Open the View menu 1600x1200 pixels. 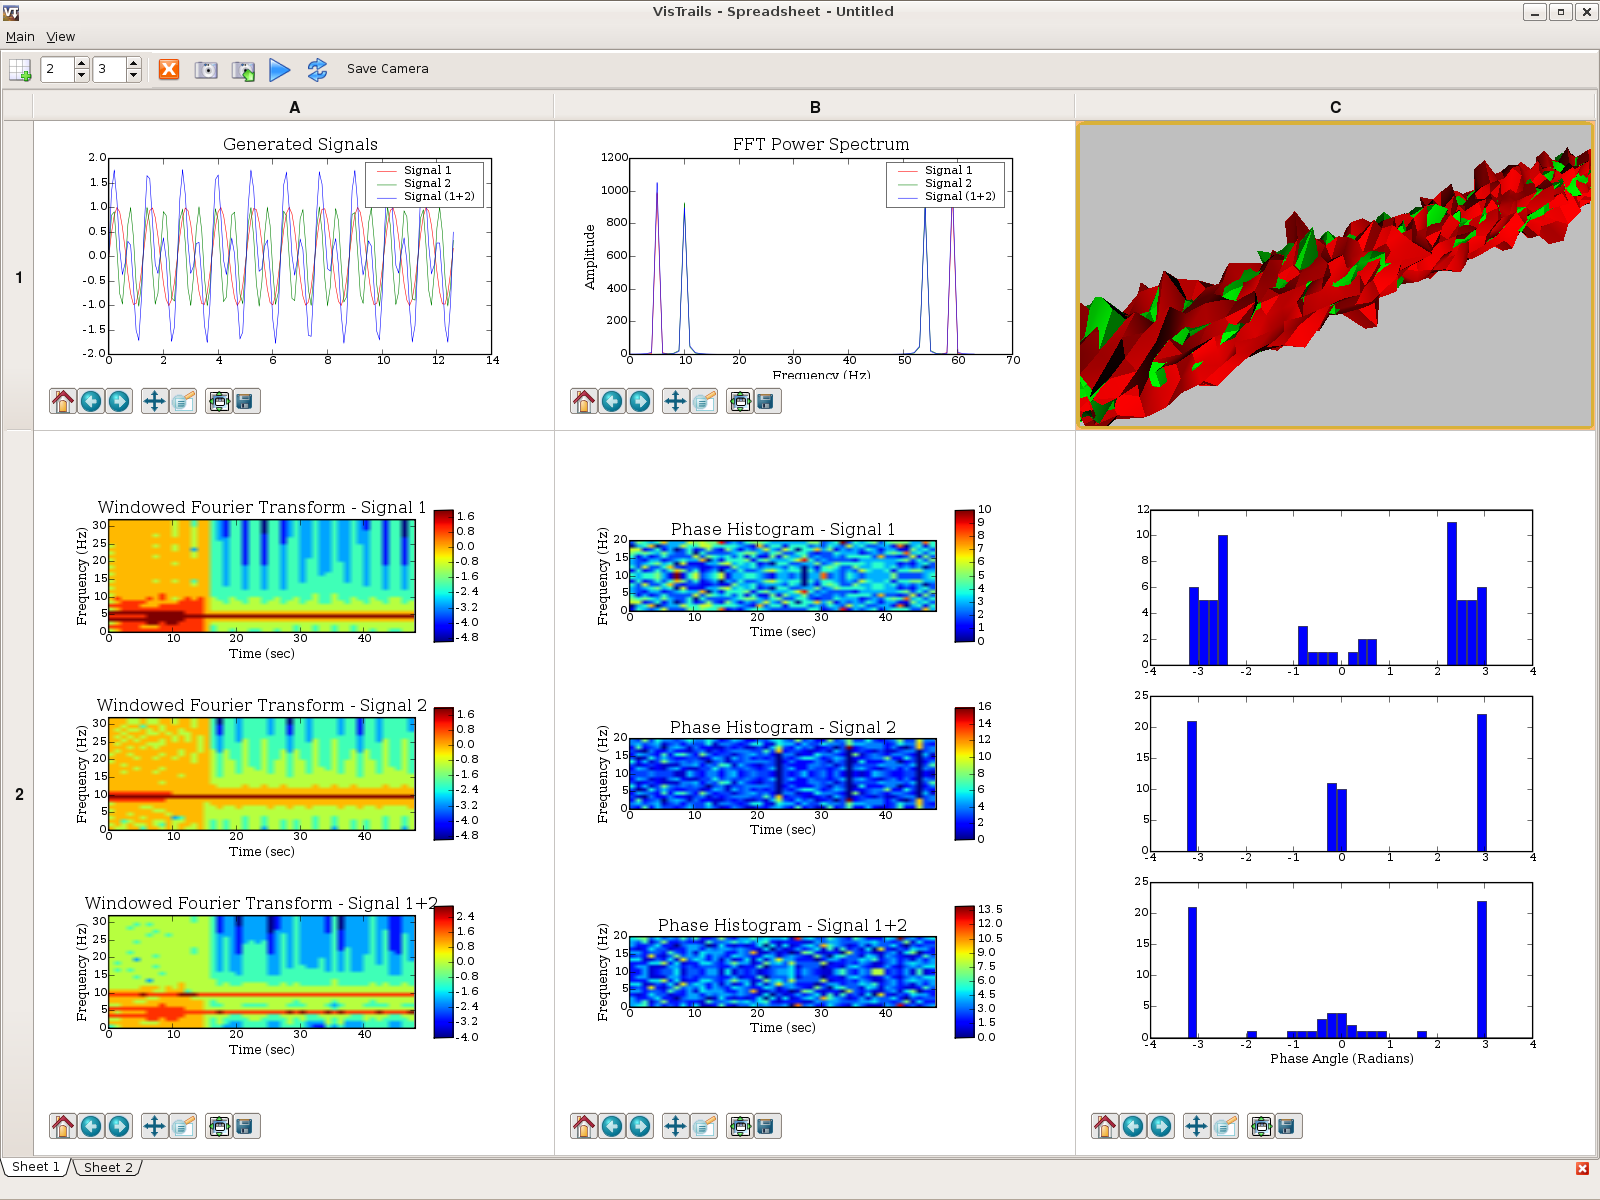[x=60, y=37]
